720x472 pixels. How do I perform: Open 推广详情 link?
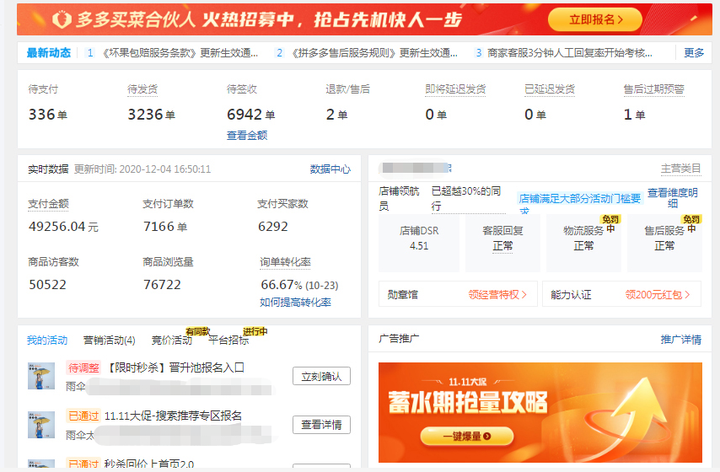pos(681,340)
